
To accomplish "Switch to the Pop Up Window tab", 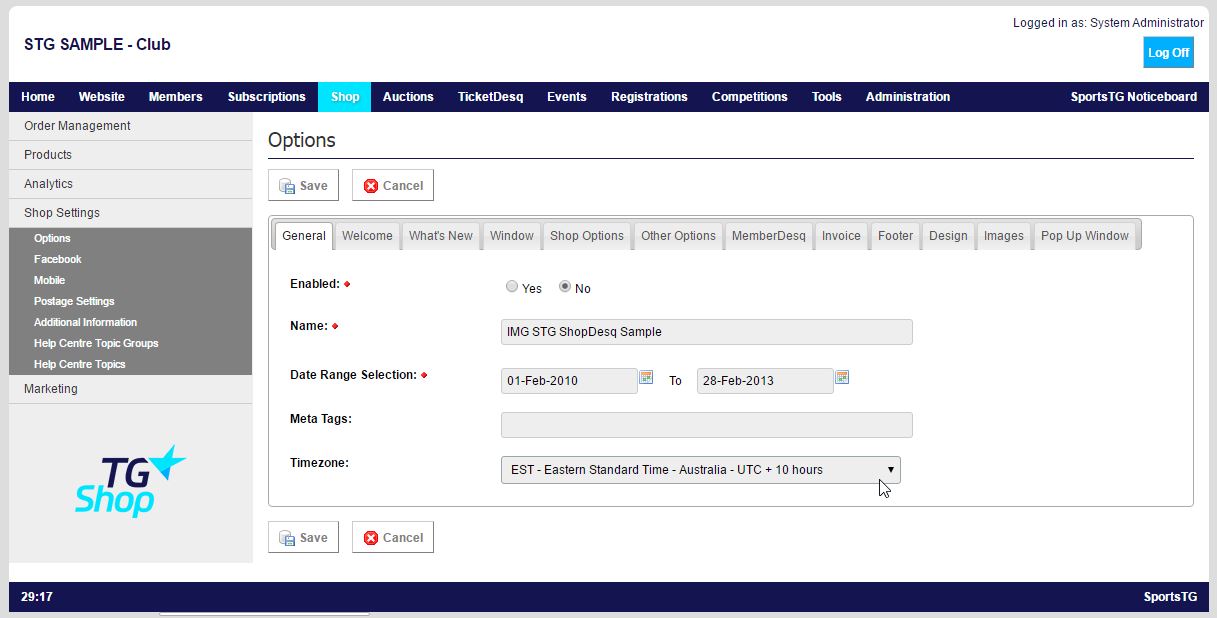I will [1085, 236].
